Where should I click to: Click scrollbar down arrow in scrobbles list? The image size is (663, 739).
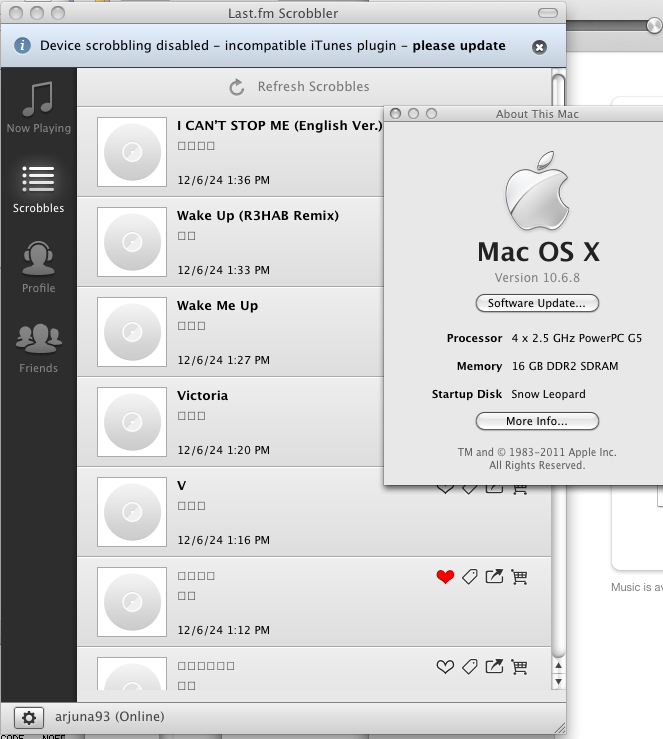point(558,682)
